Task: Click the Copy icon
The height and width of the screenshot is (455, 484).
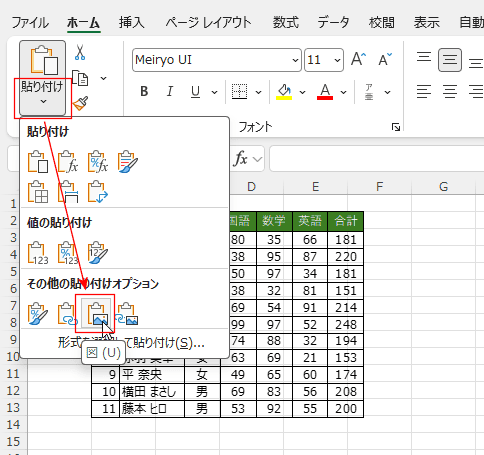Action: 80,78
